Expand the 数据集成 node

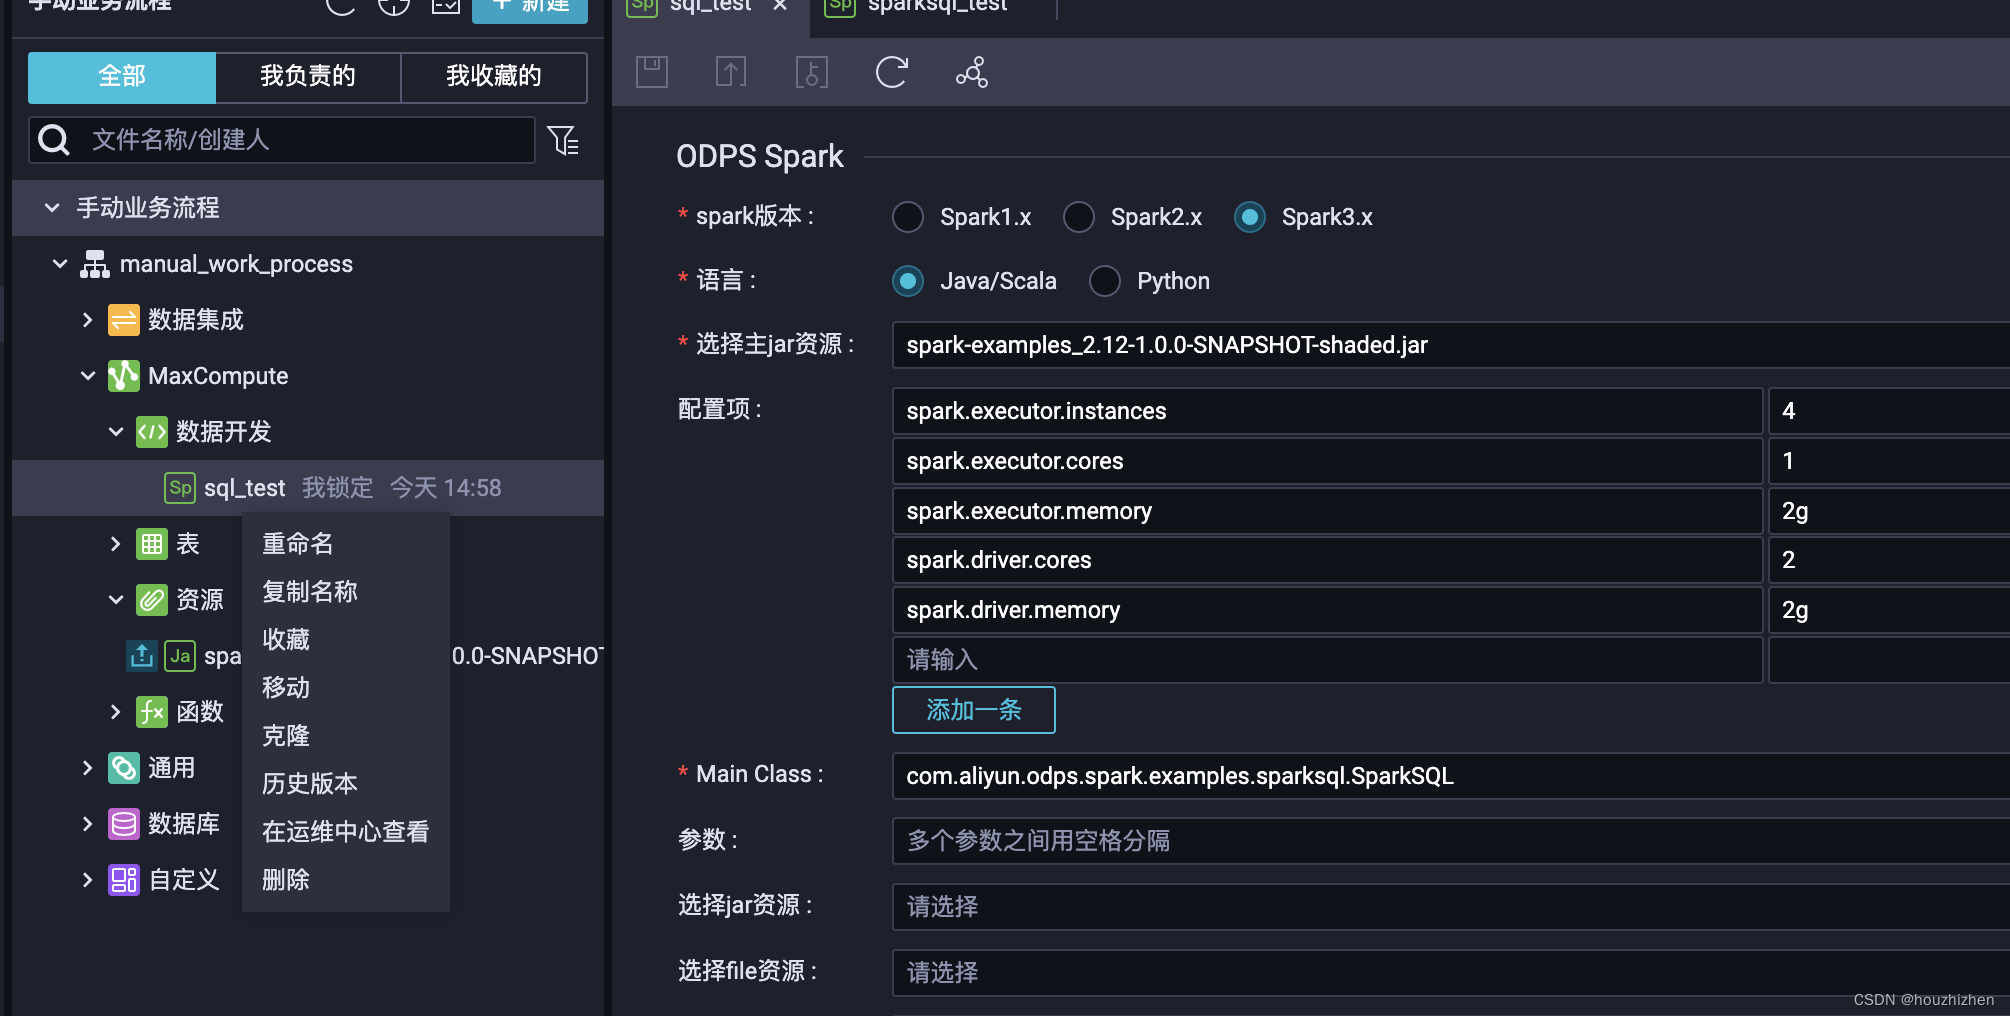pyautogui.click(x=88, y=320)
